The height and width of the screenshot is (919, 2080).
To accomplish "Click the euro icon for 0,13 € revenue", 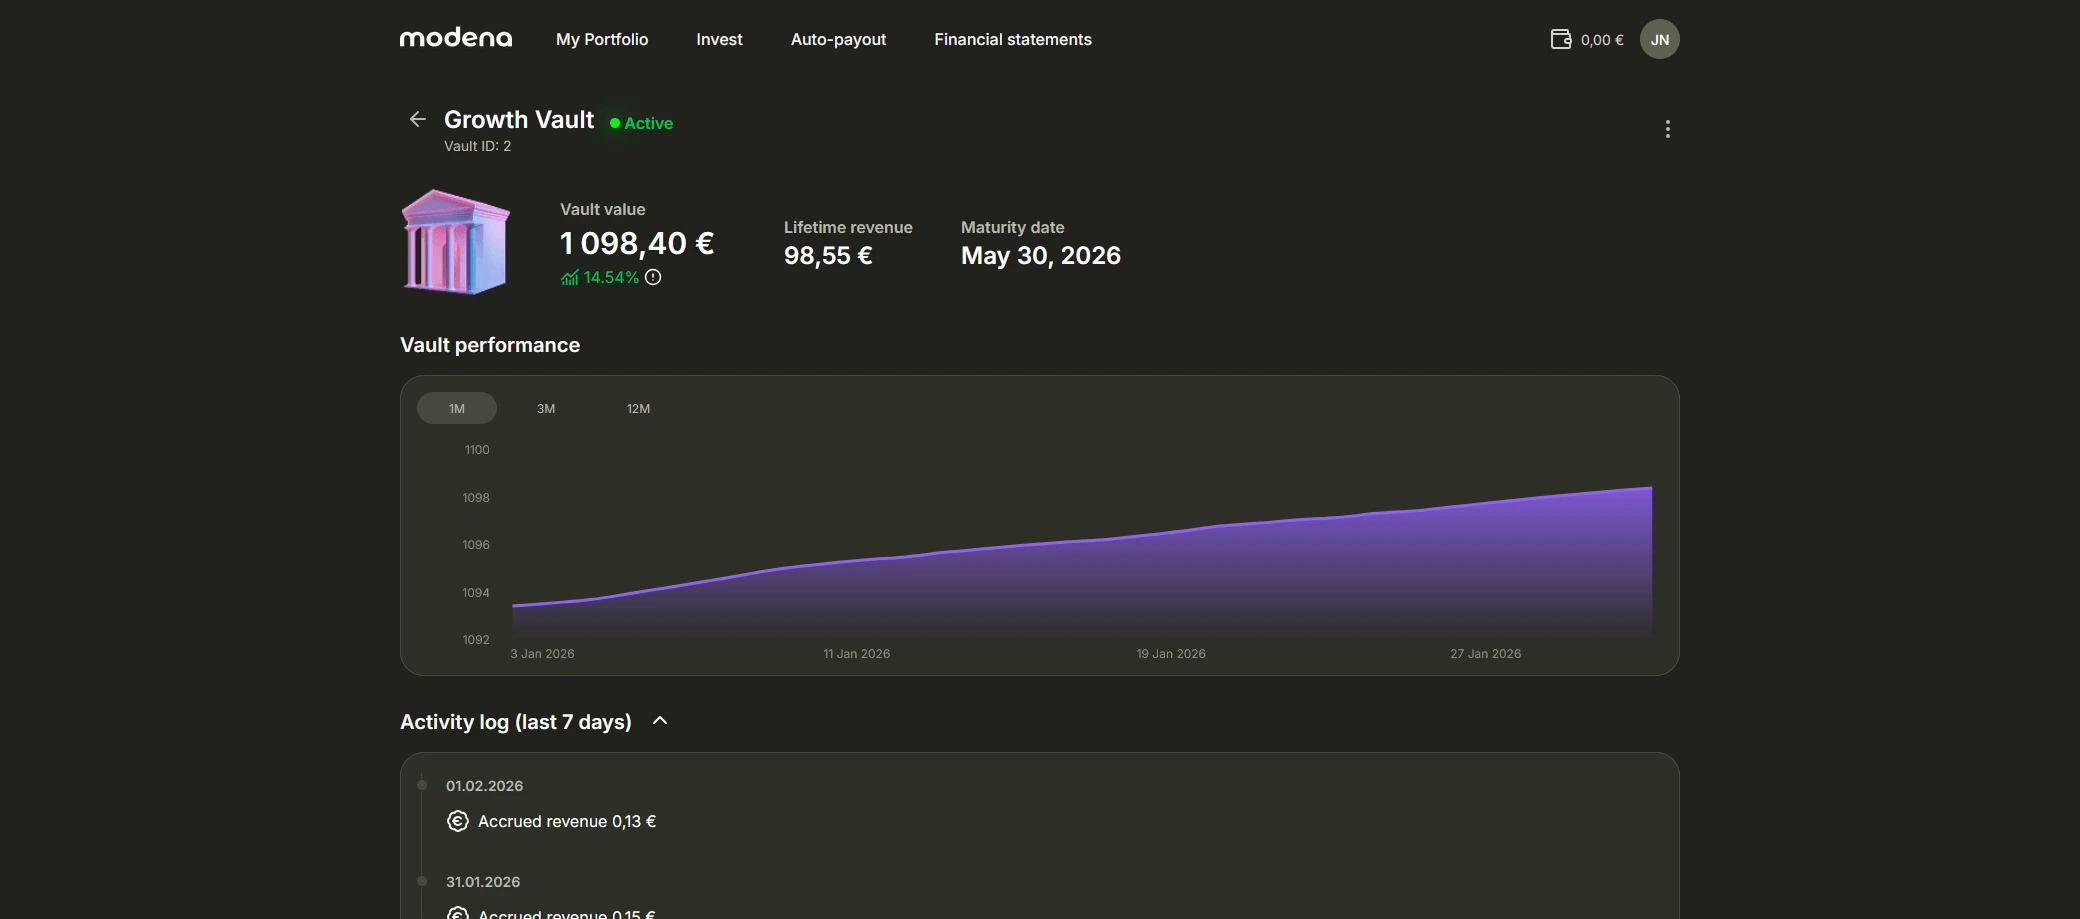I will pos(457,821).
